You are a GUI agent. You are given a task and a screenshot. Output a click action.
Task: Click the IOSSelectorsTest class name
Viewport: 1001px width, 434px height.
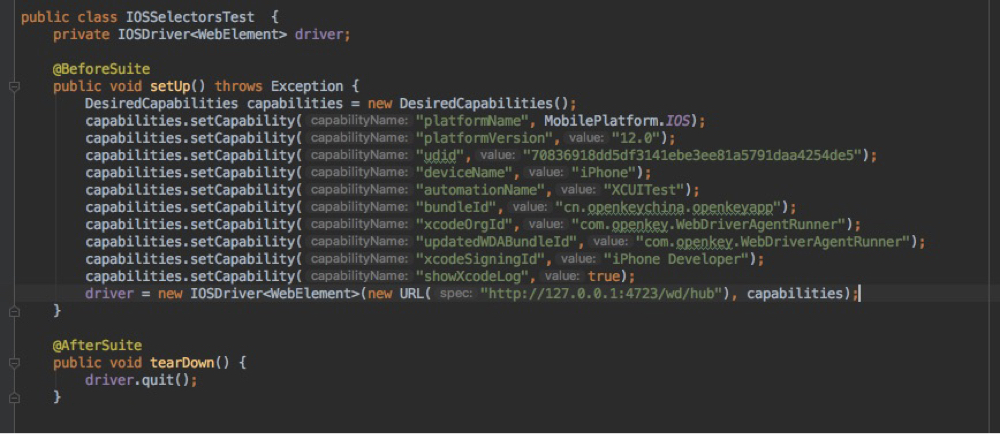point(190,17)
